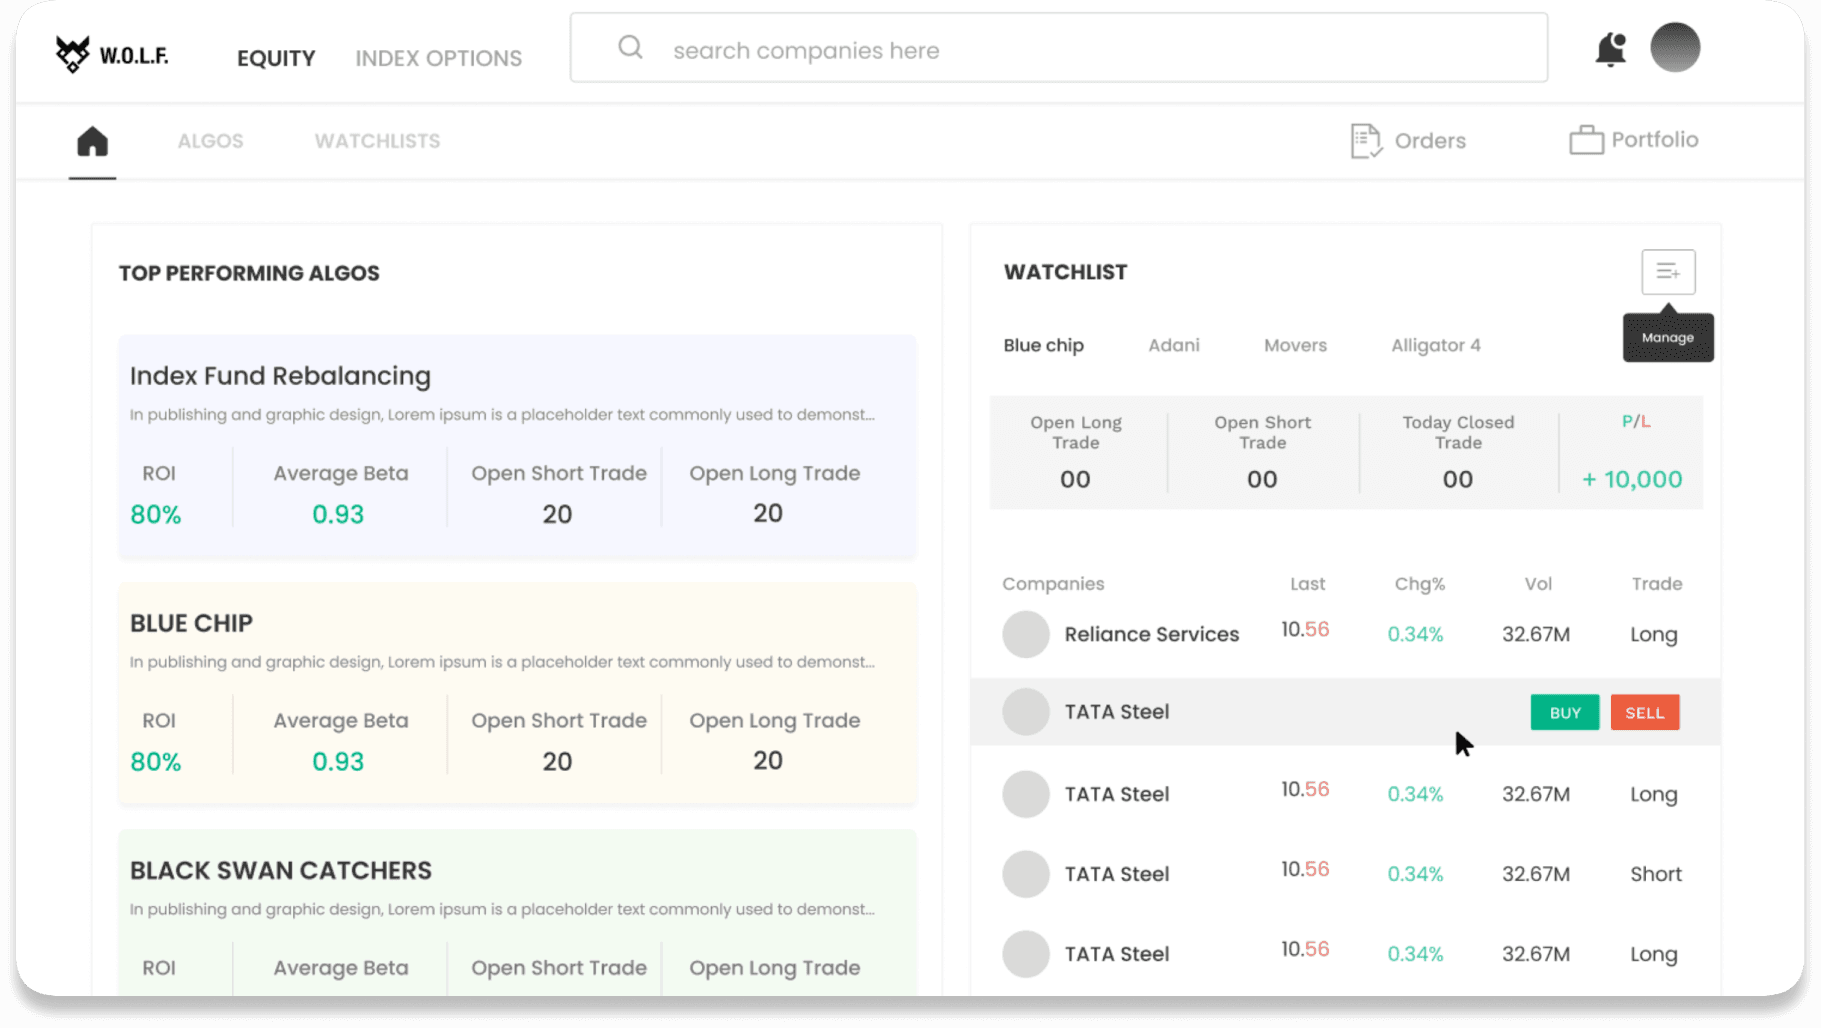Click the Vol column header
The width and height of the screenshot is (1821, 1028).
[1538, 584]
